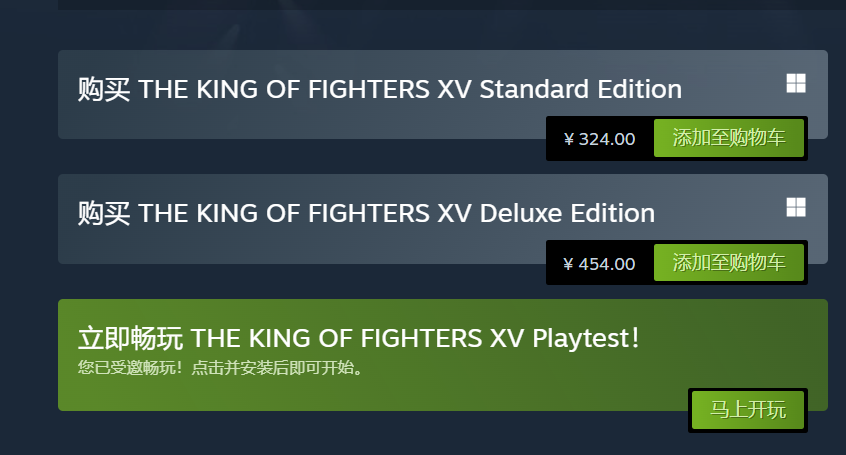The image size is (846, 455).
Task: Add Deluxe Edition to cart beside ¥454.00
Action: pyautogui.click(x=729, y=262)
